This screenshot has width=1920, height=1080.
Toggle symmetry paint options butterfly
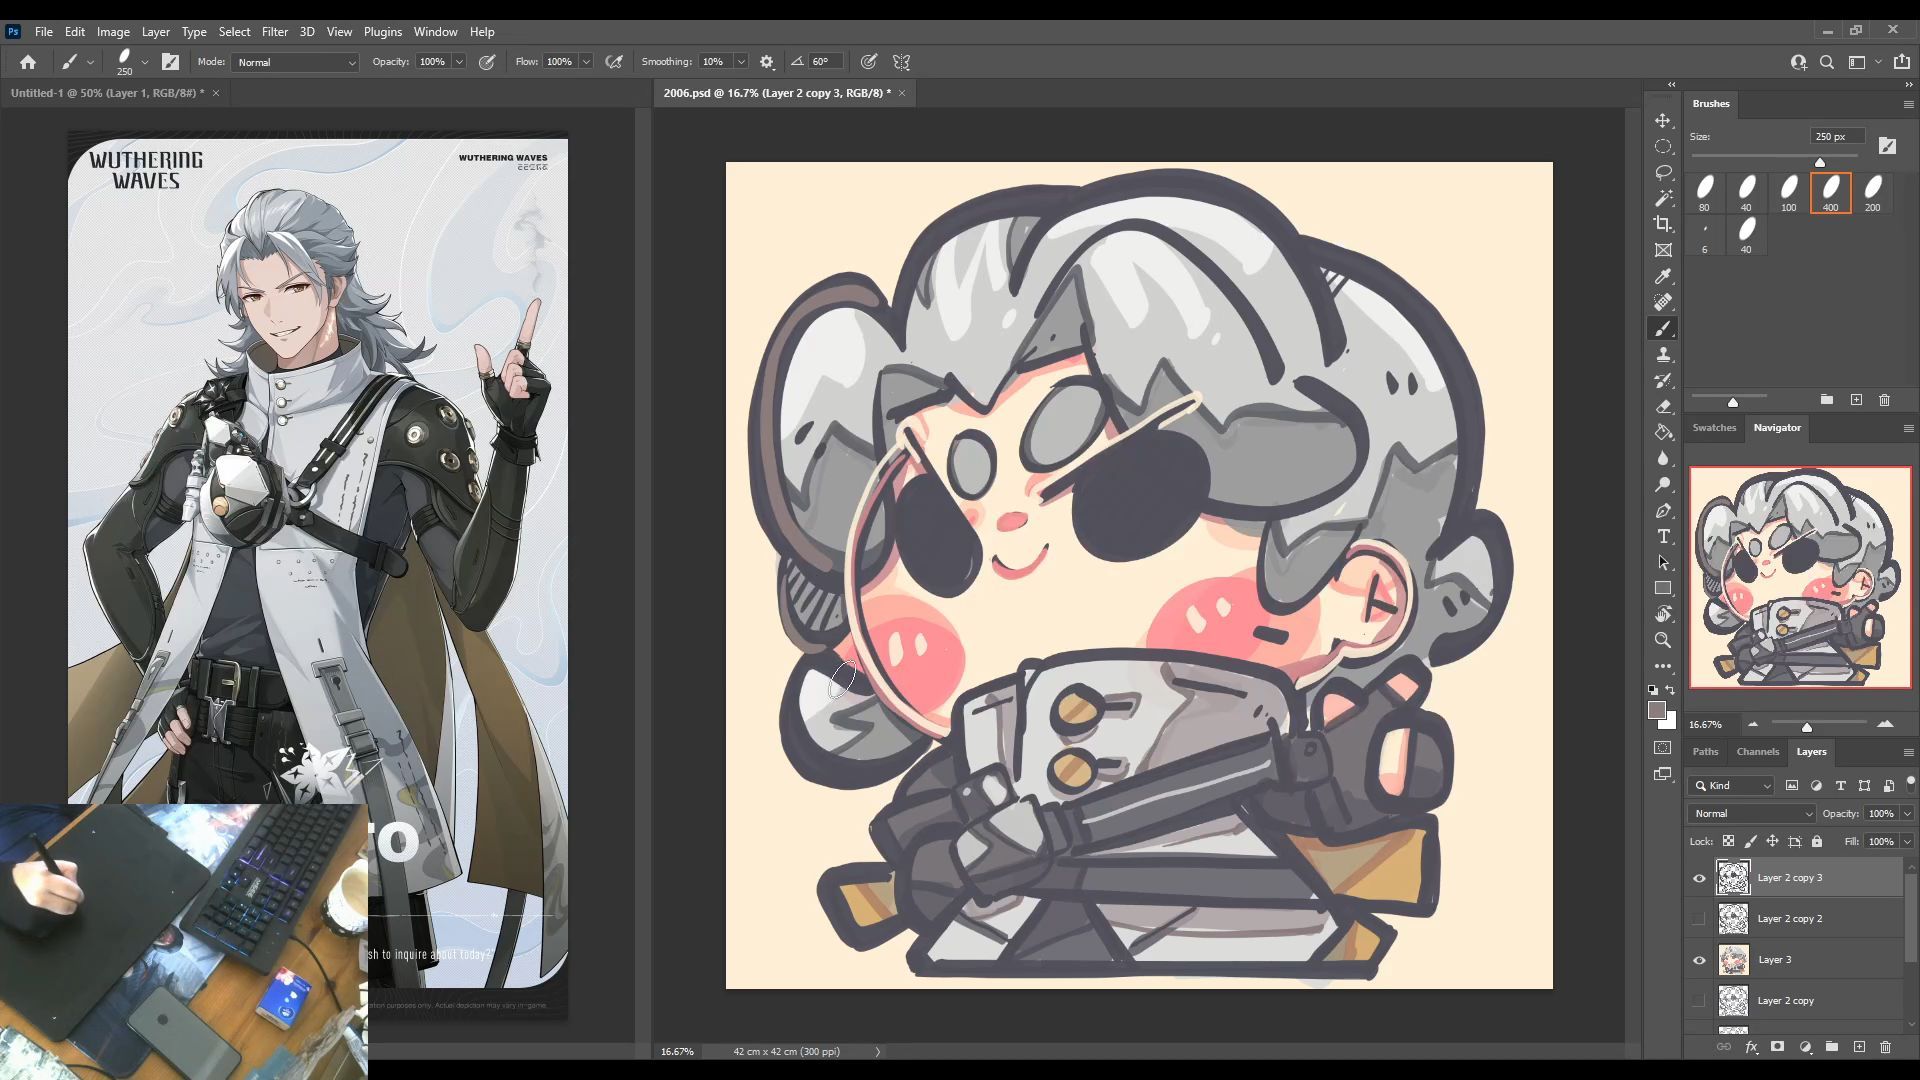click(901, 62)
